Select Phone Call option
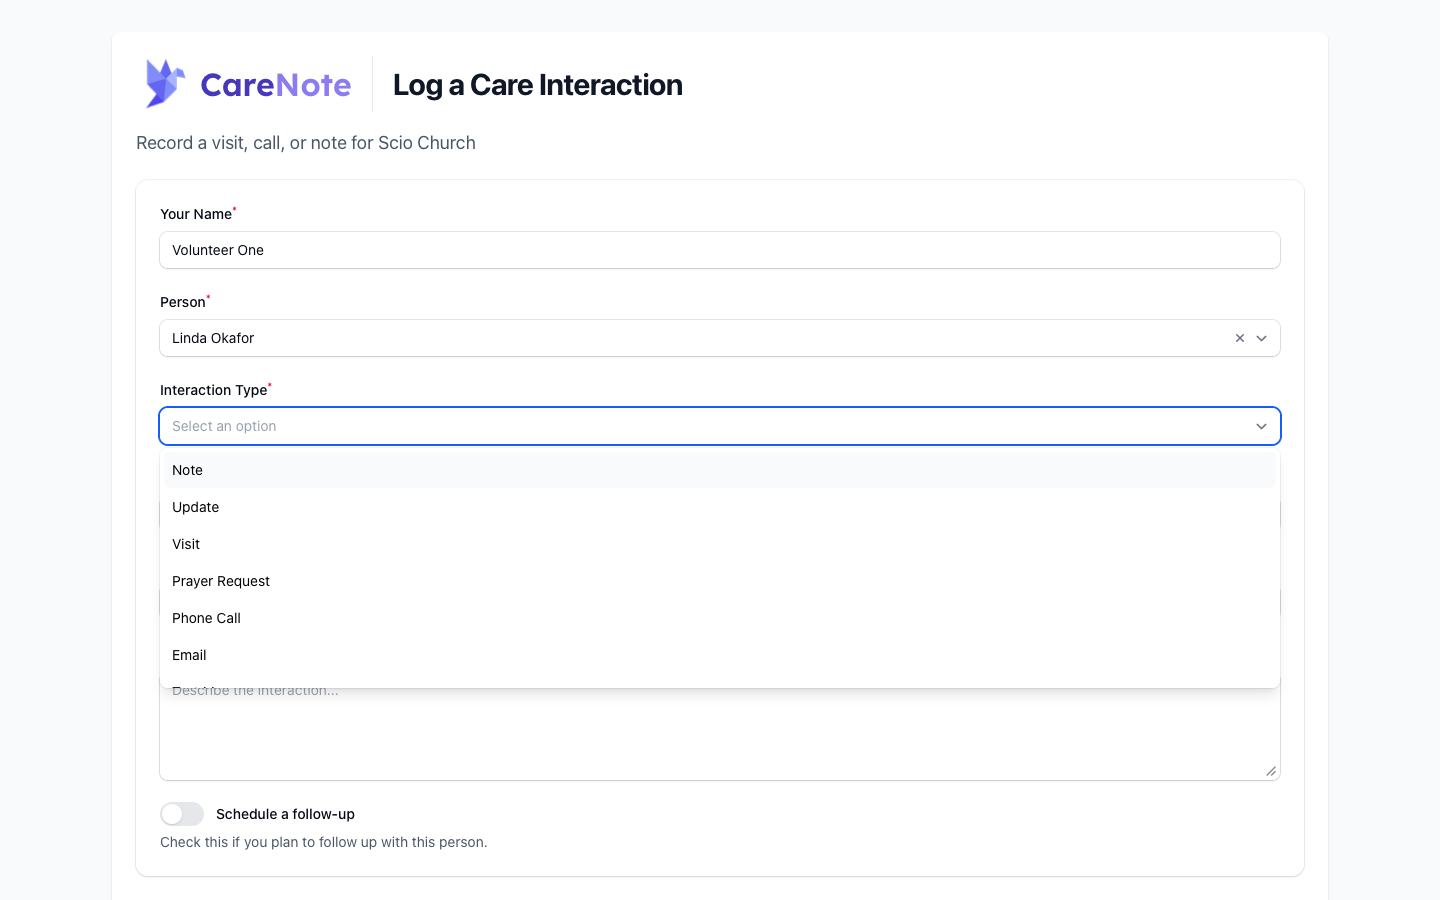The width and height of the screenshot is (1440, 900). [x=720, y=618]
